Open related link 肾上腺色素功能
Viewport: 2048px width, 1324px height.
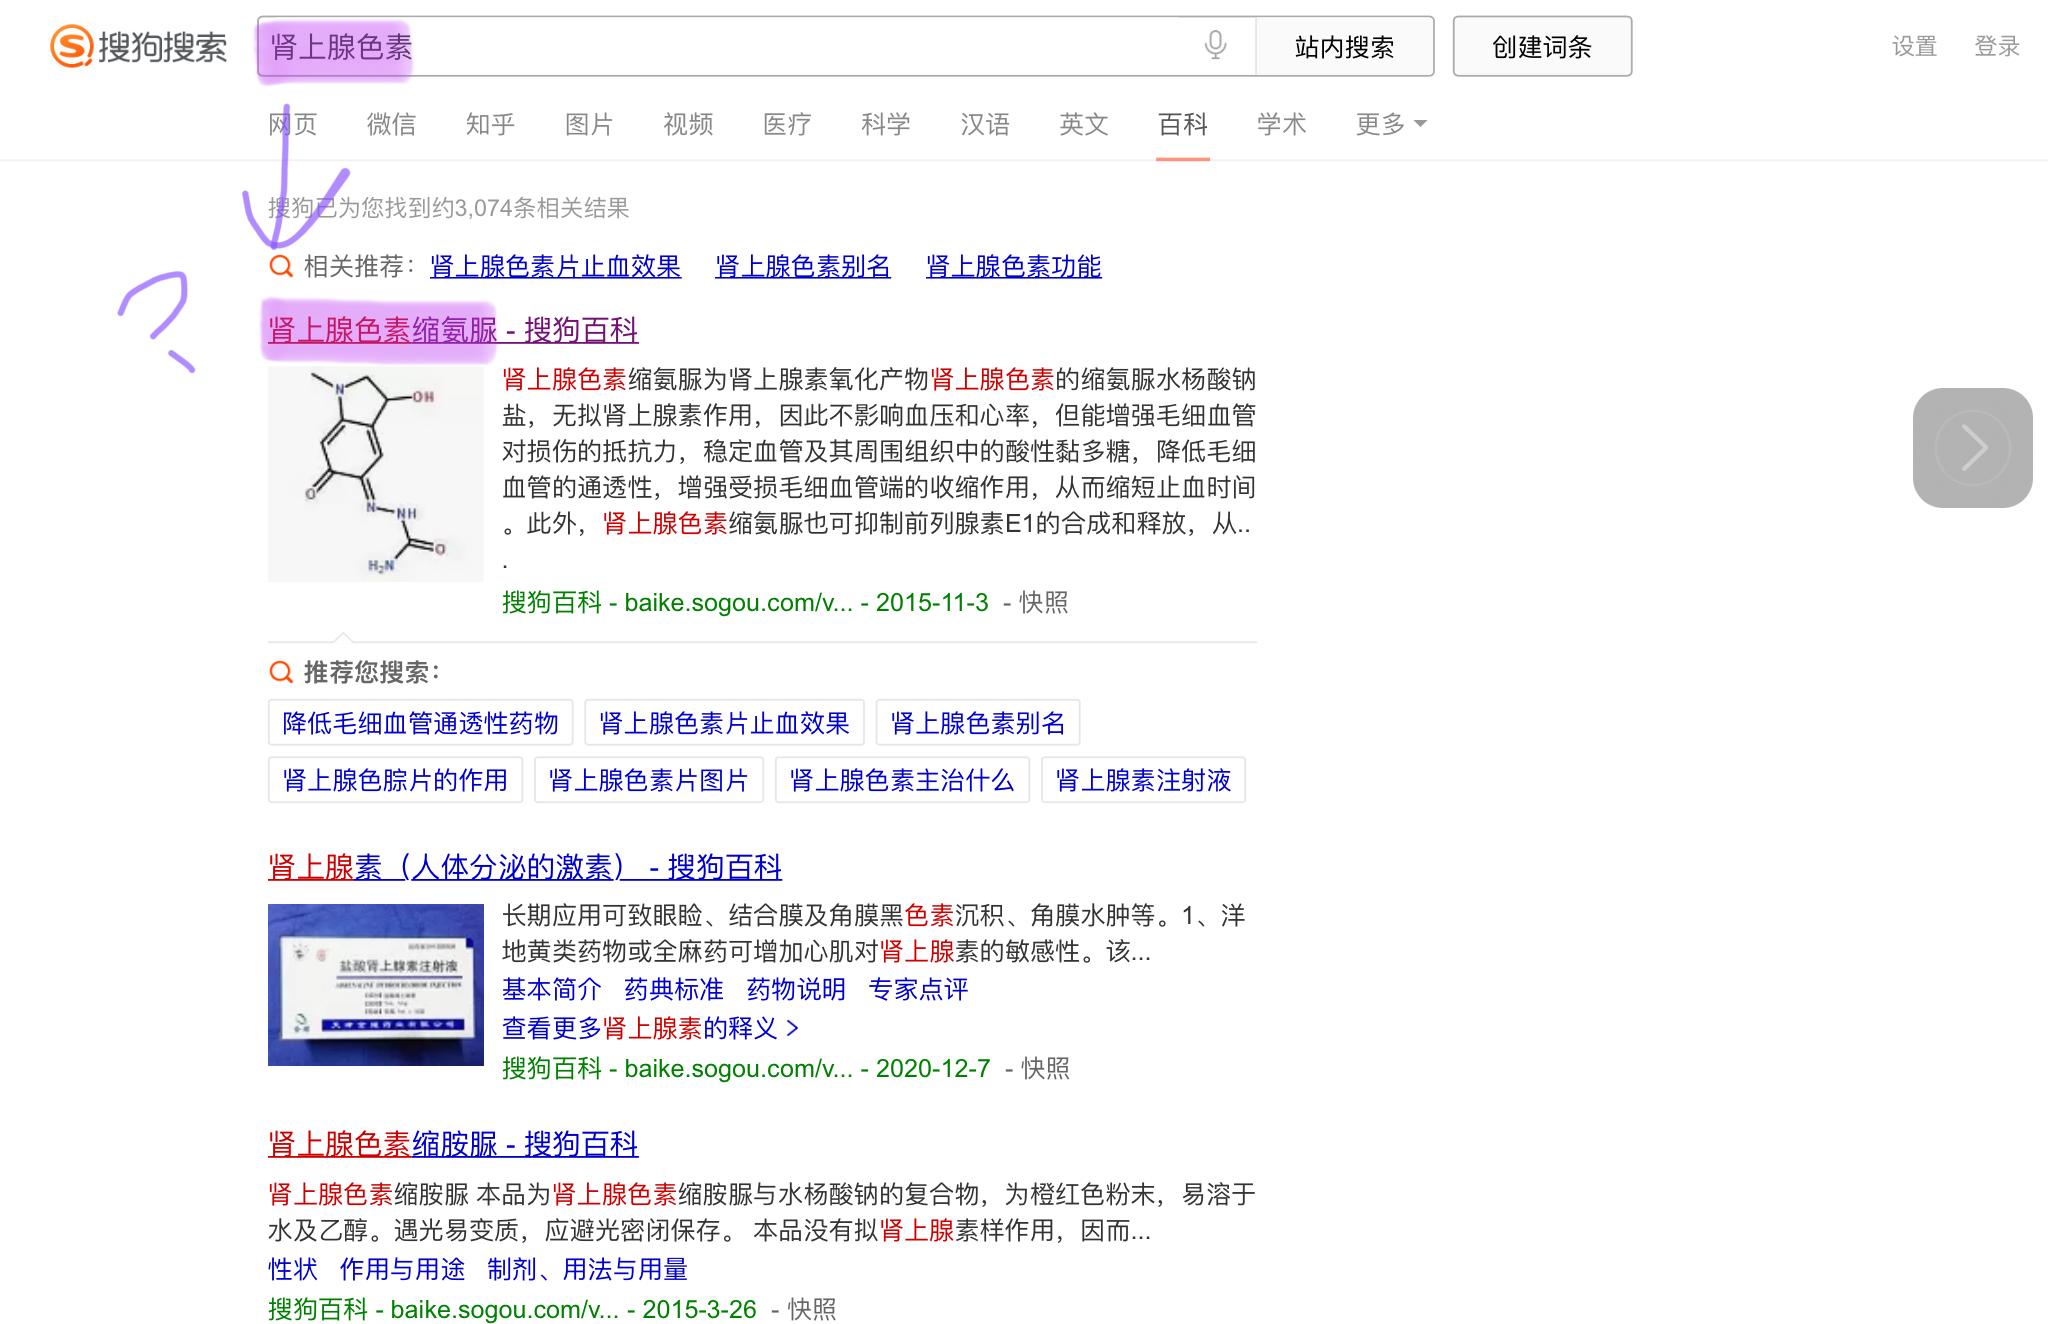tap(1013, 267)
